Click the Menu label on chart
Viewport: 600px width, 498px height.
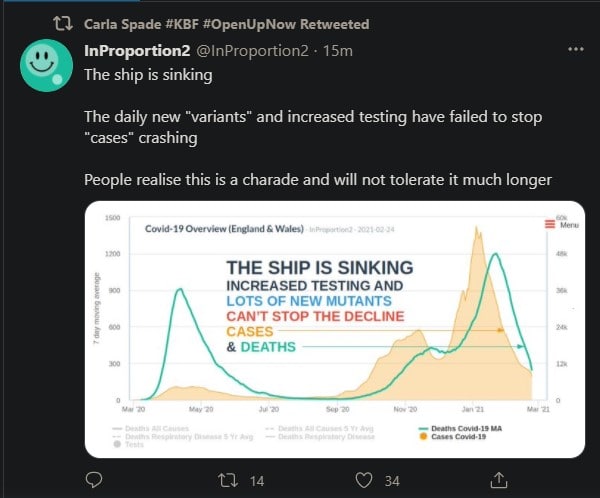569,225
